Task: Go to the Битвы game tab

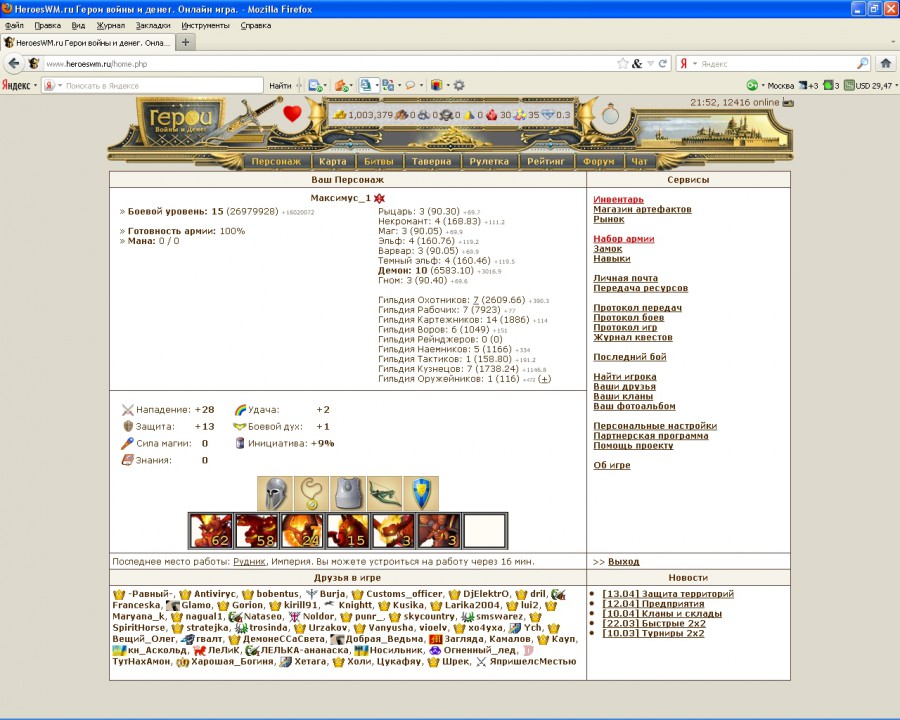Action: pyautogui.click(x=379, y=161)
